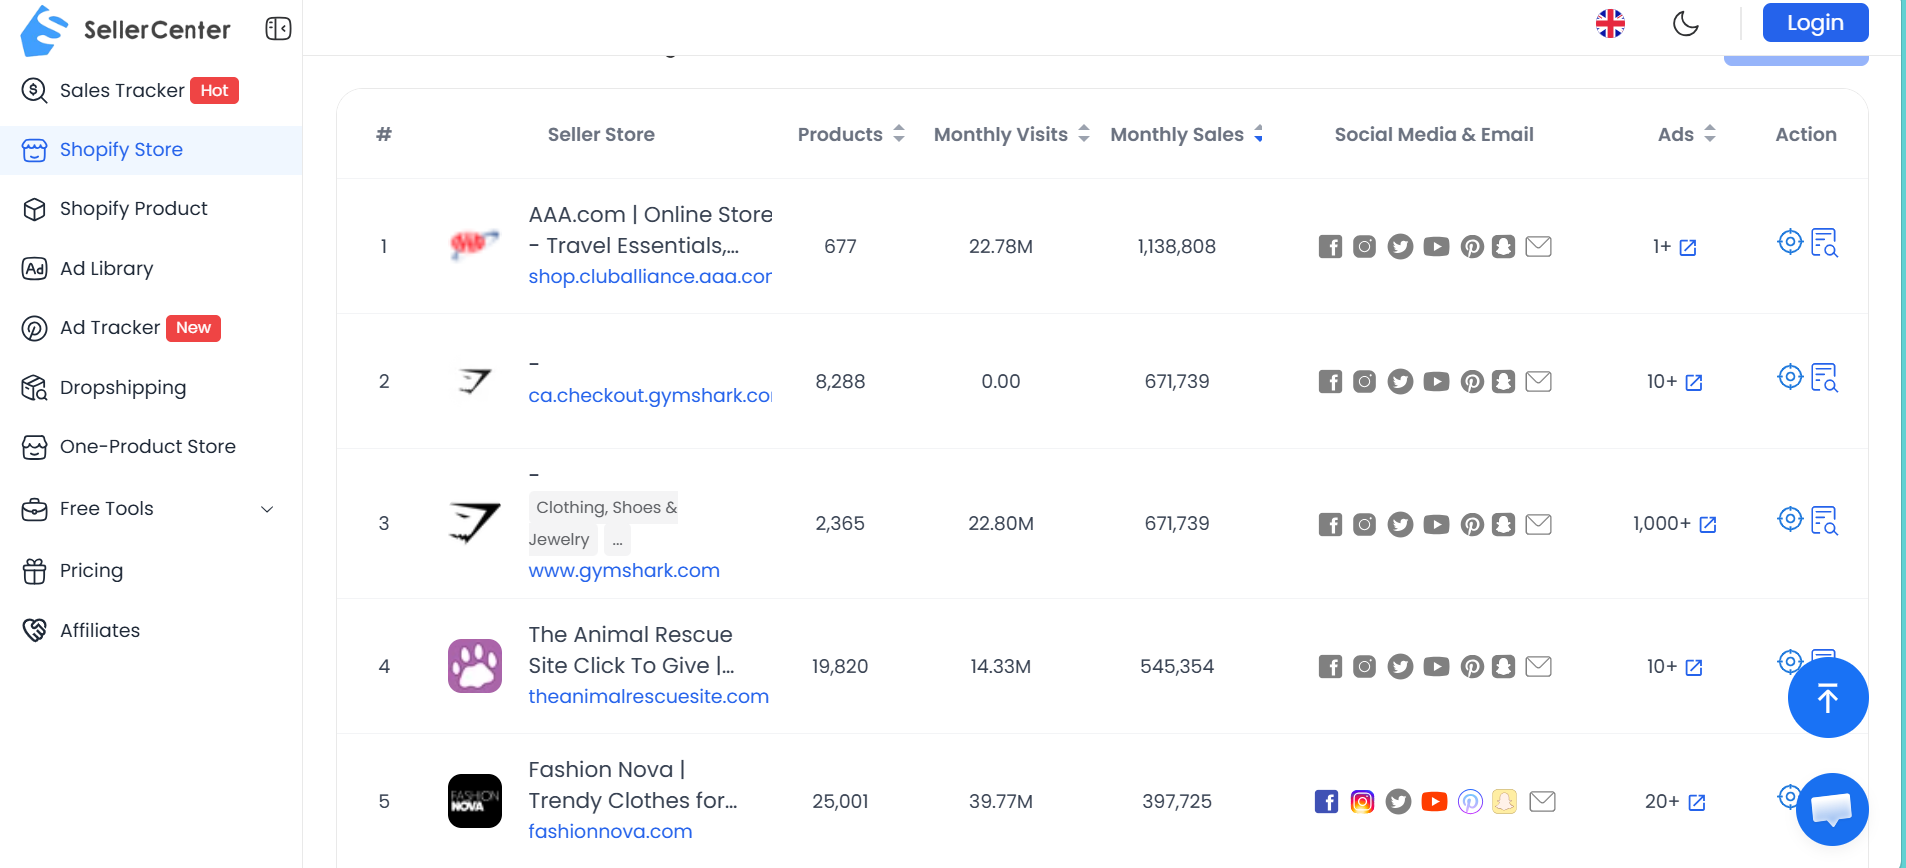This screenshot has width=1906, height=868.
Task: View www.gymshark.com store details icon
Action: [x=1825, y=521]
